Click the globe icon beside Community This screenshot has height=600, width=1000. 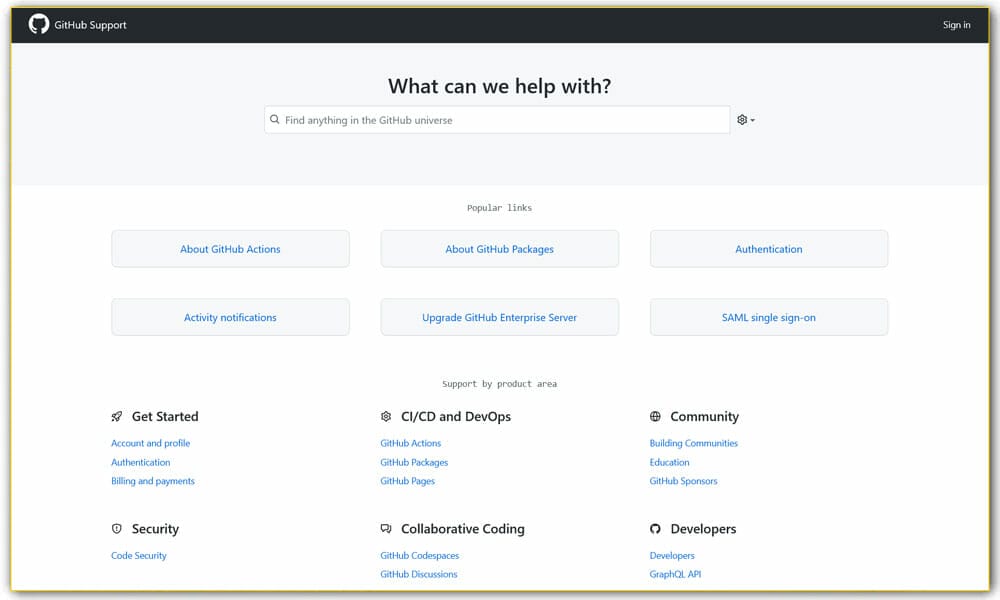point(656,416)
